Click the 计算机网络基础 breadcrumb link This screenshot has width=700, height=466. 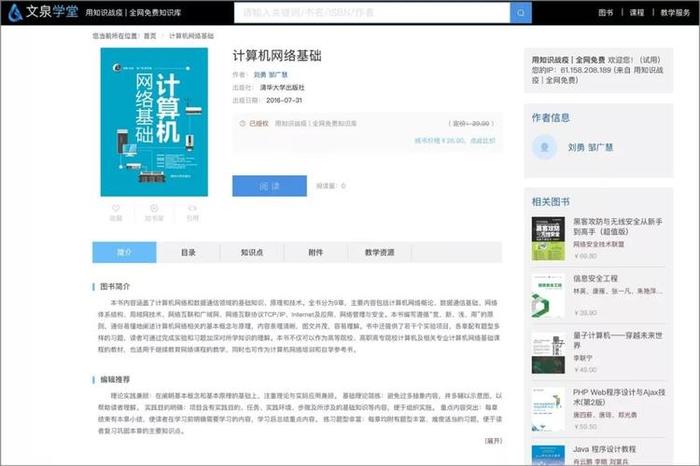(192, 36)
